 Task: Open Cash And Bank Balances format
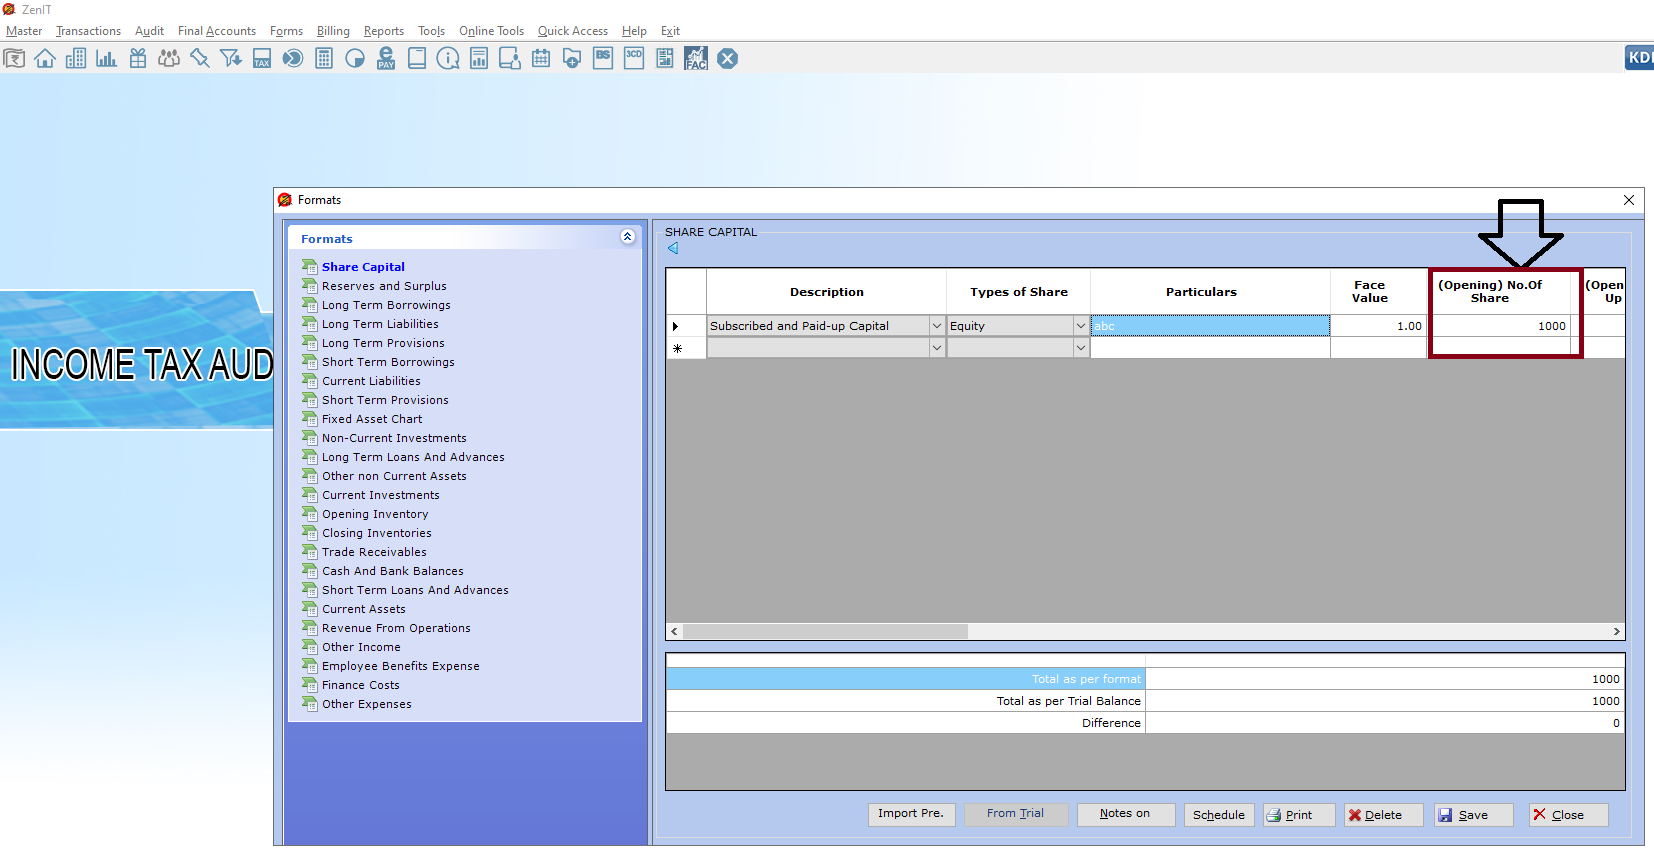coord(393,571)
